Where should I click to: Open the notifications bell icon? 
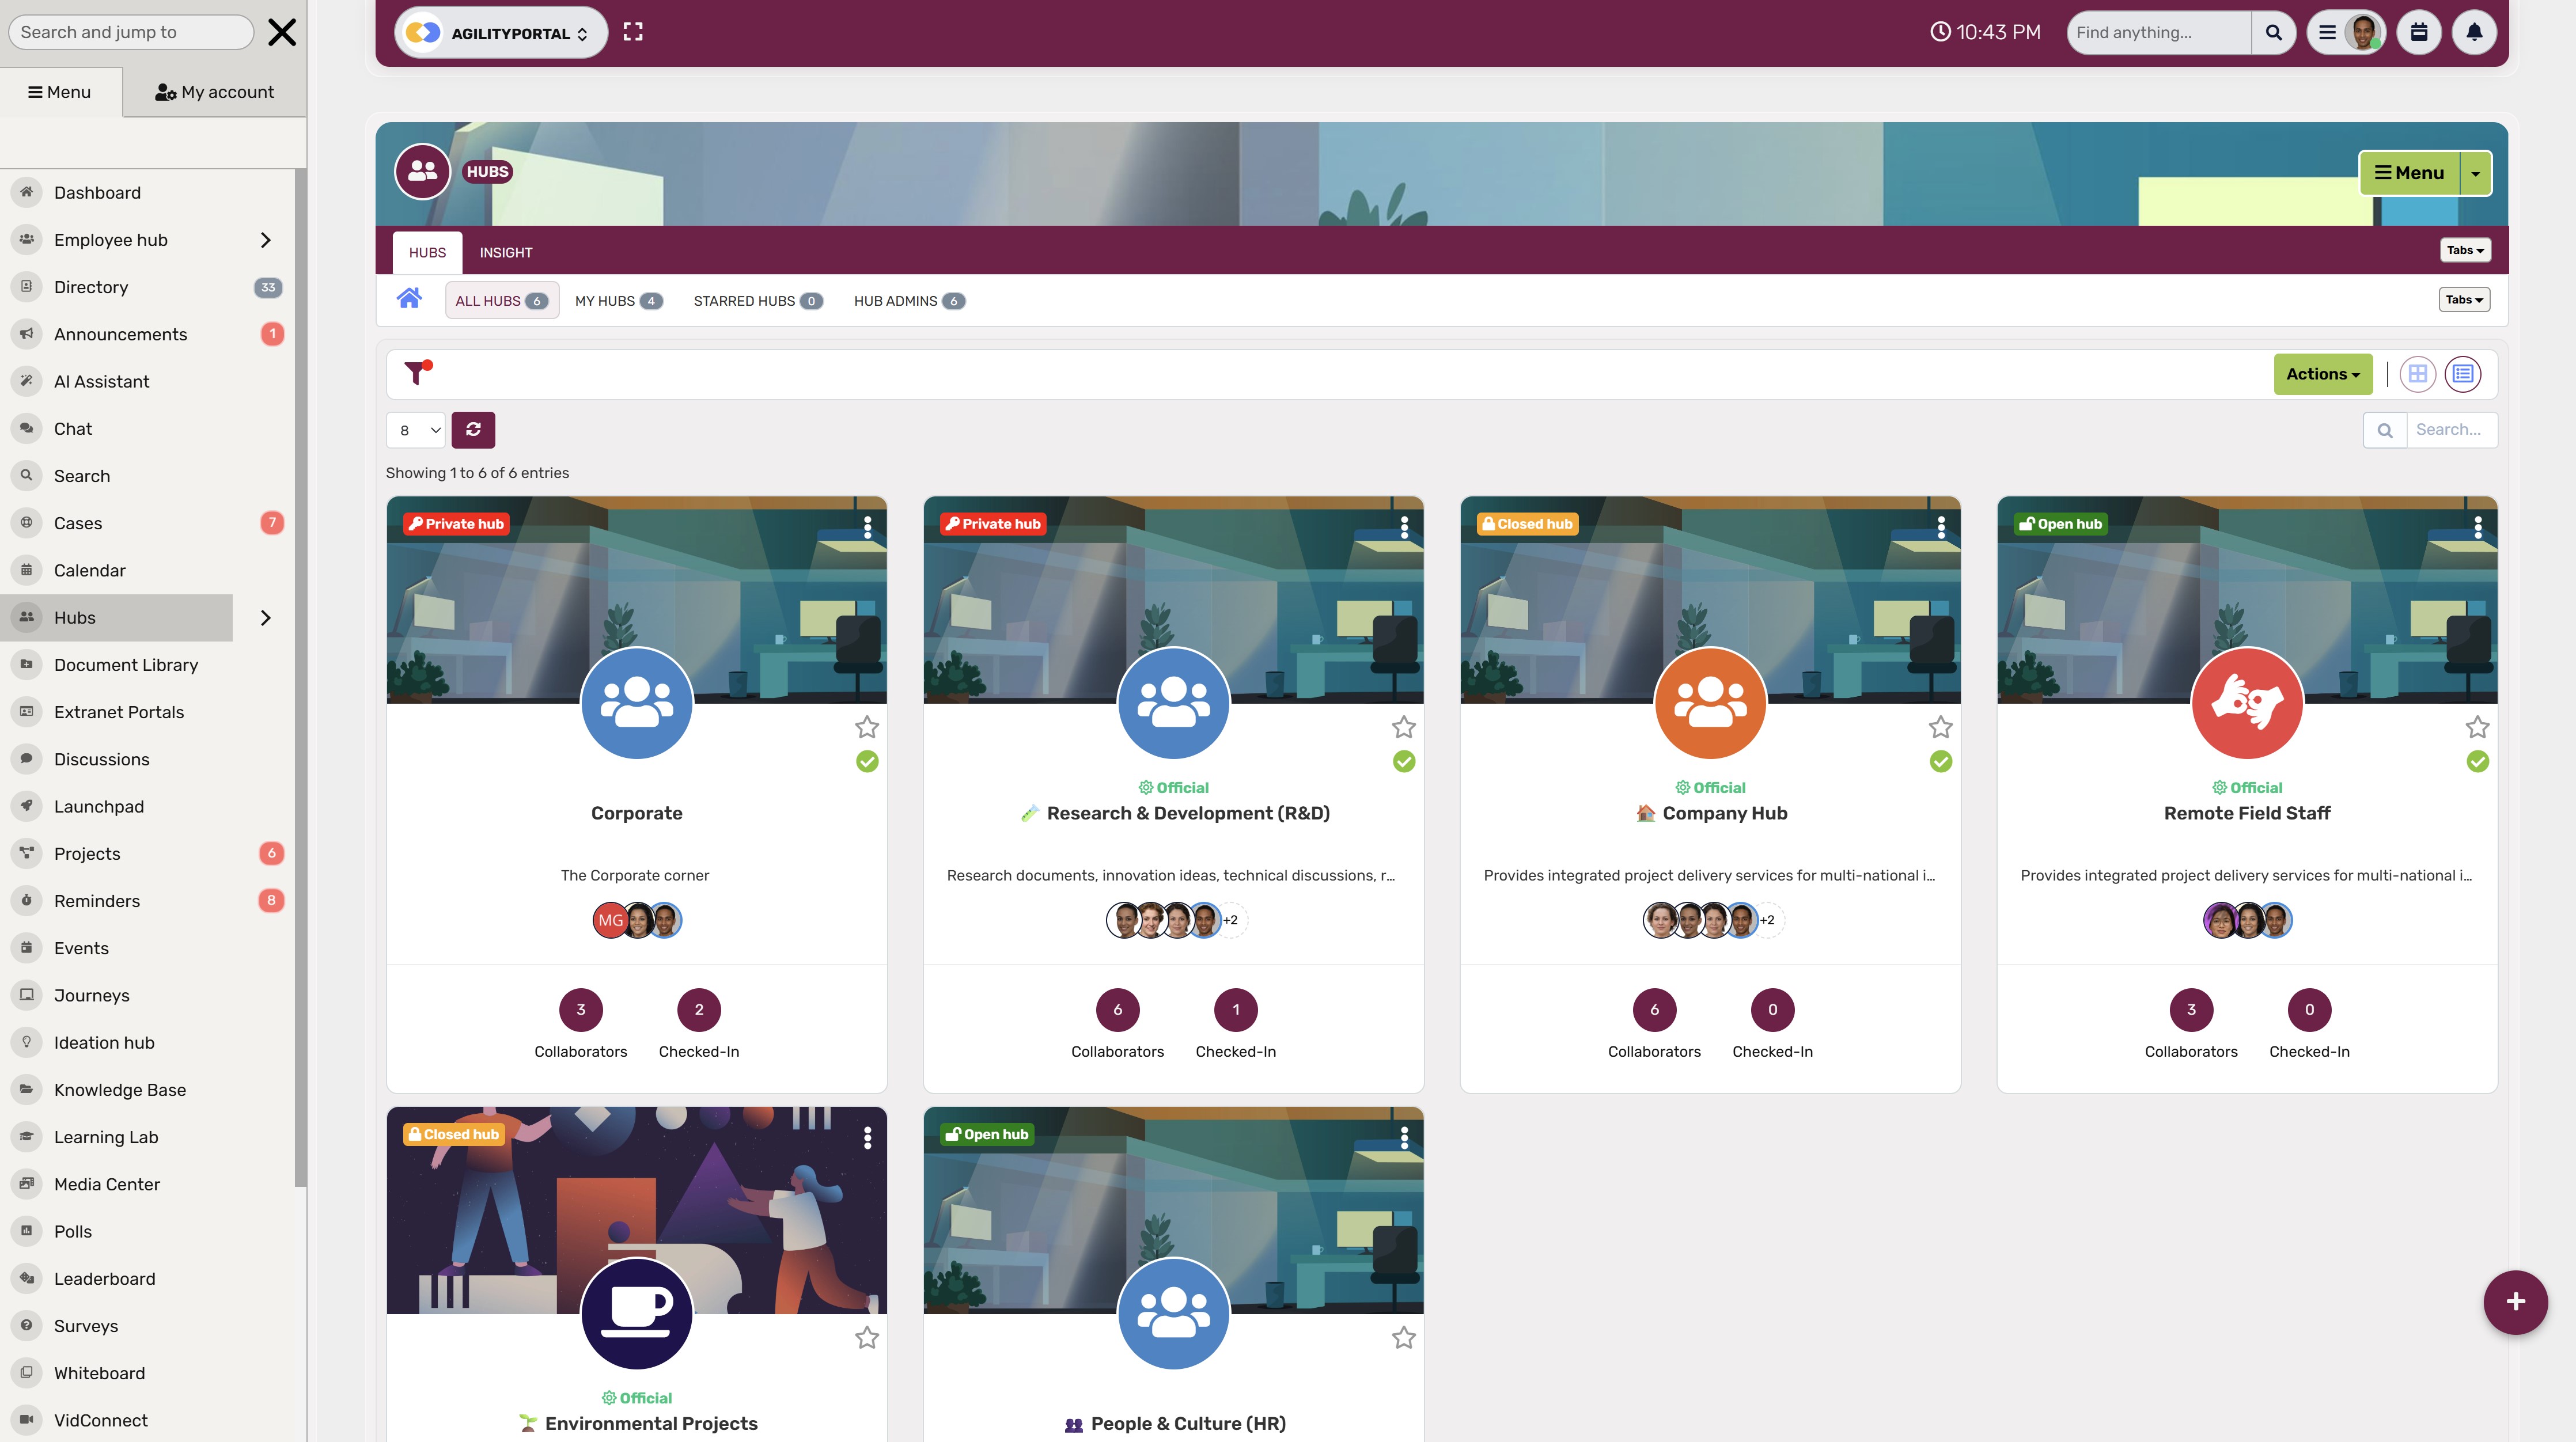pos(2474,32)
